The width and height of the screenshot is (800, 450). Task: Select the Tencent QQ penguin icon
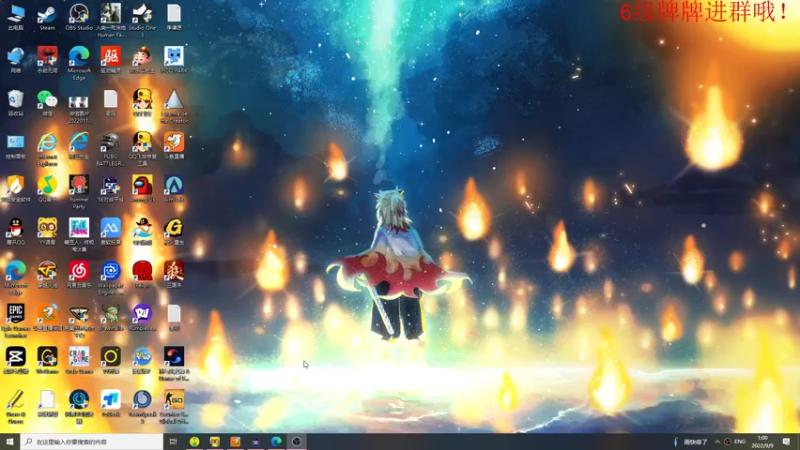[x=15, y=232]
